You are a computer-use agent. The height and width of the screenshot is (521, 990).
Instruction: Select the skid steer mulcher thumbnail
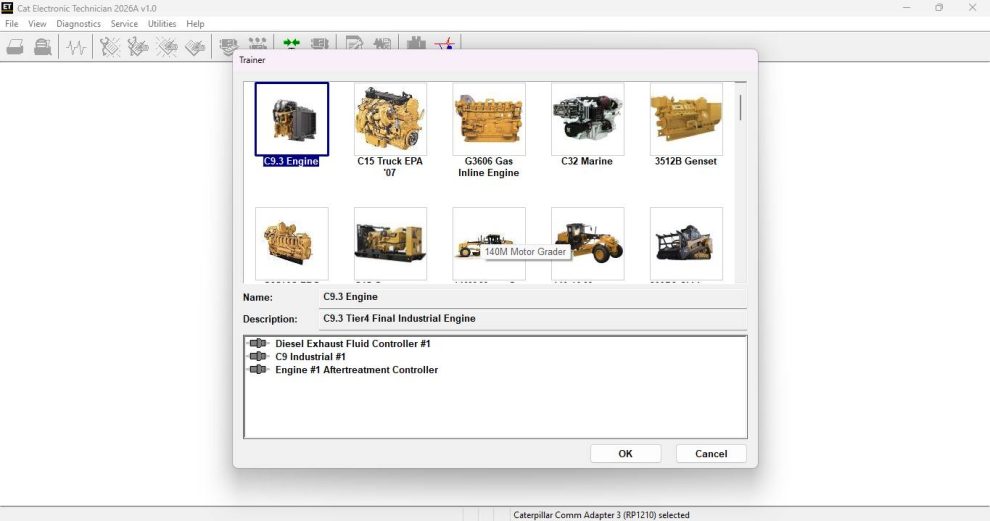click(x=686, y=244)
